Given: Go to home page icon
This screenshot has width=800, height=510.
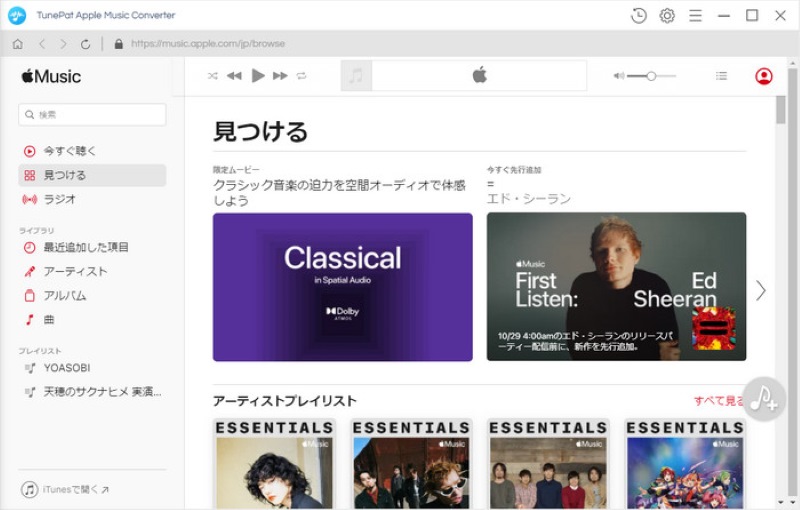Looking at the screenshot, I should click(x=18, y=44).
